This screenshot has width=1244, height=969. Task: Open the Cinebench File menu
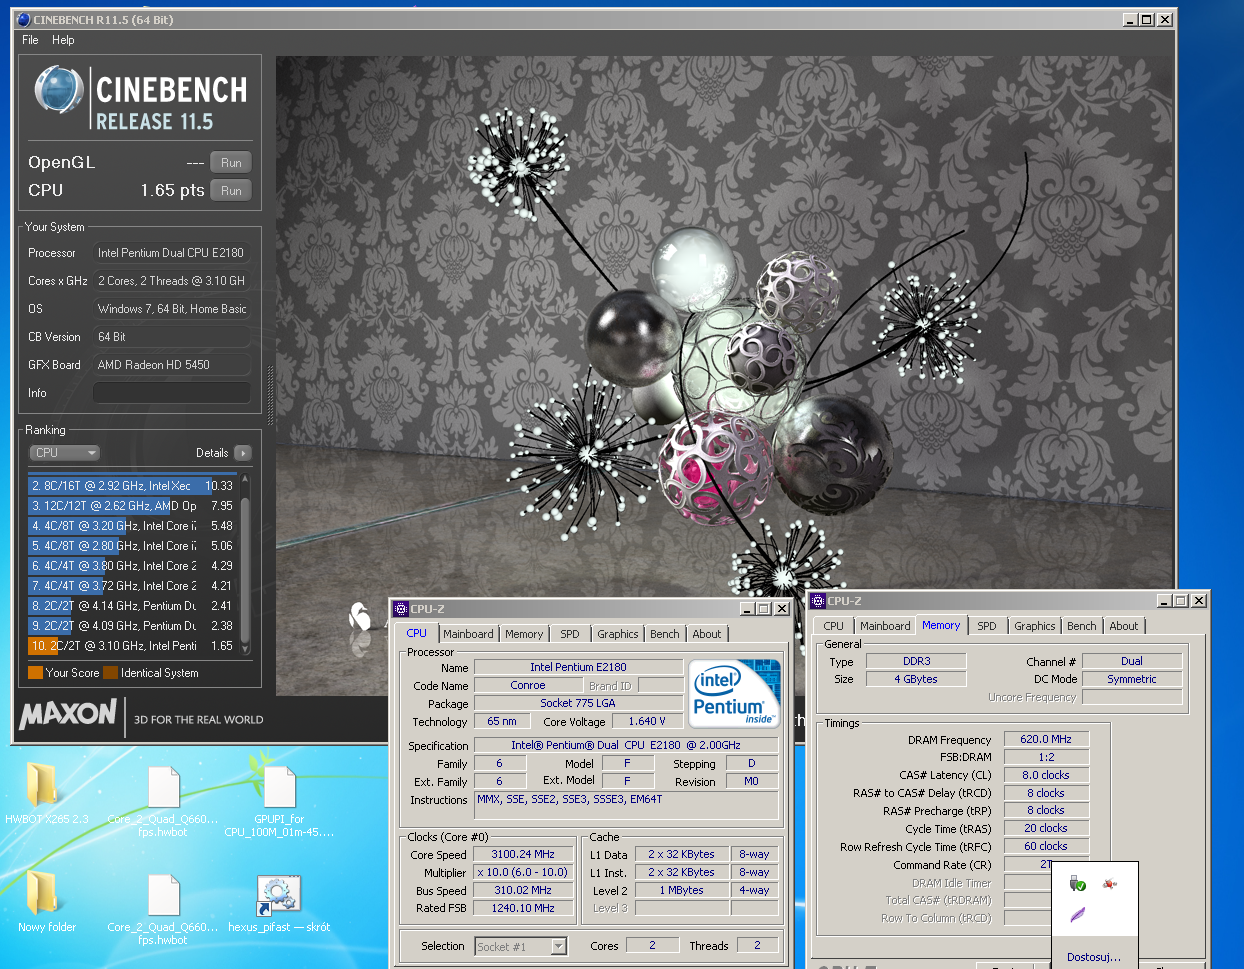[30, 40]
